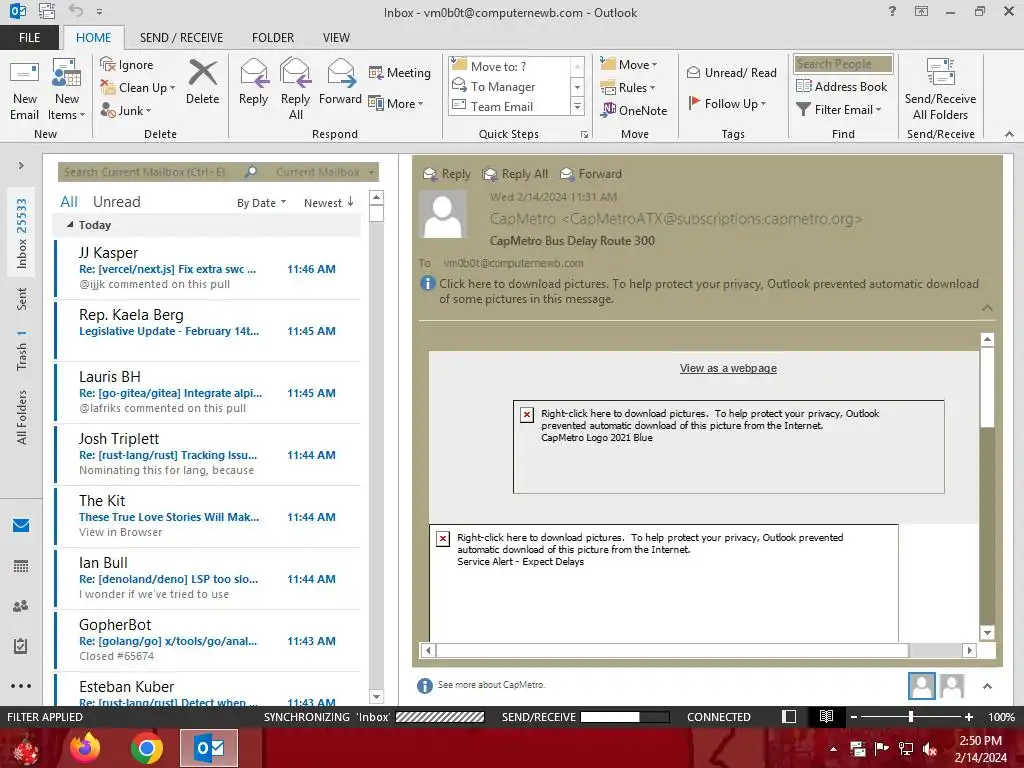Launch Firefox from the taskbar
This screenshot has height=768, width=1024.
pos(86,748)
